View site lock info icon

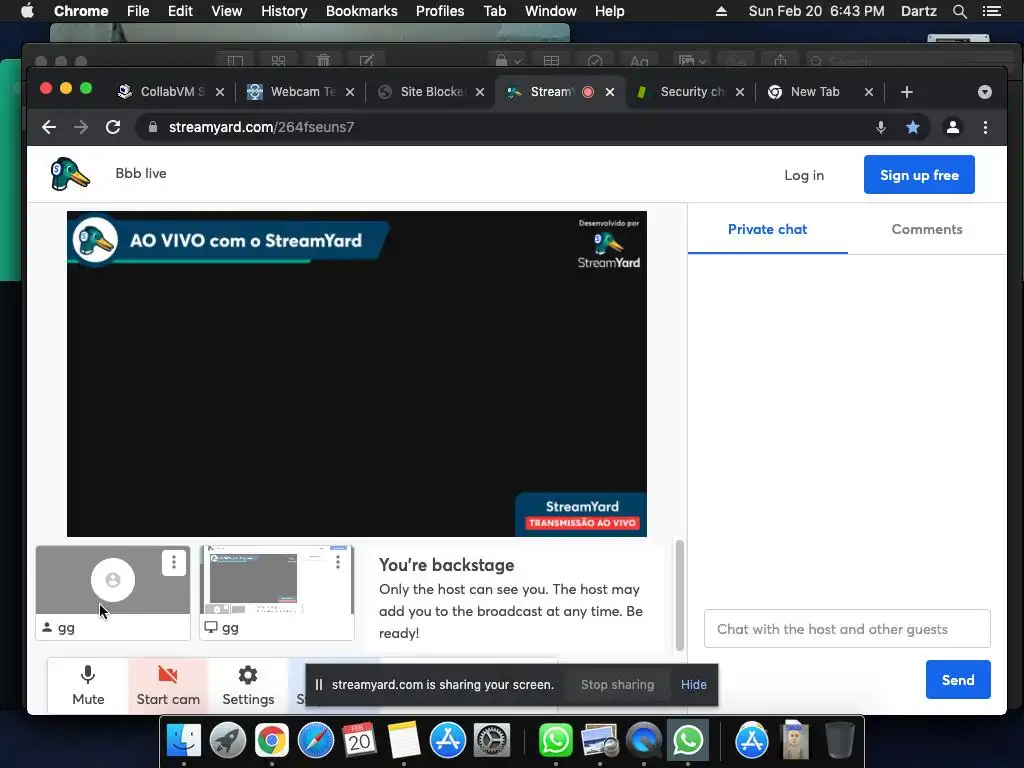pyautogui.click(x=152, y=127)
